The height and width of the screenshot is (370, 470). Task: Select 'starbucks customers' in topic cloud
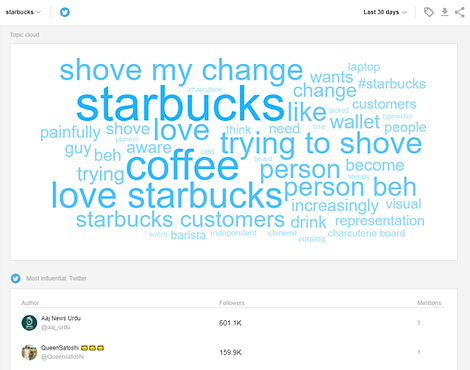coord(180,220)
